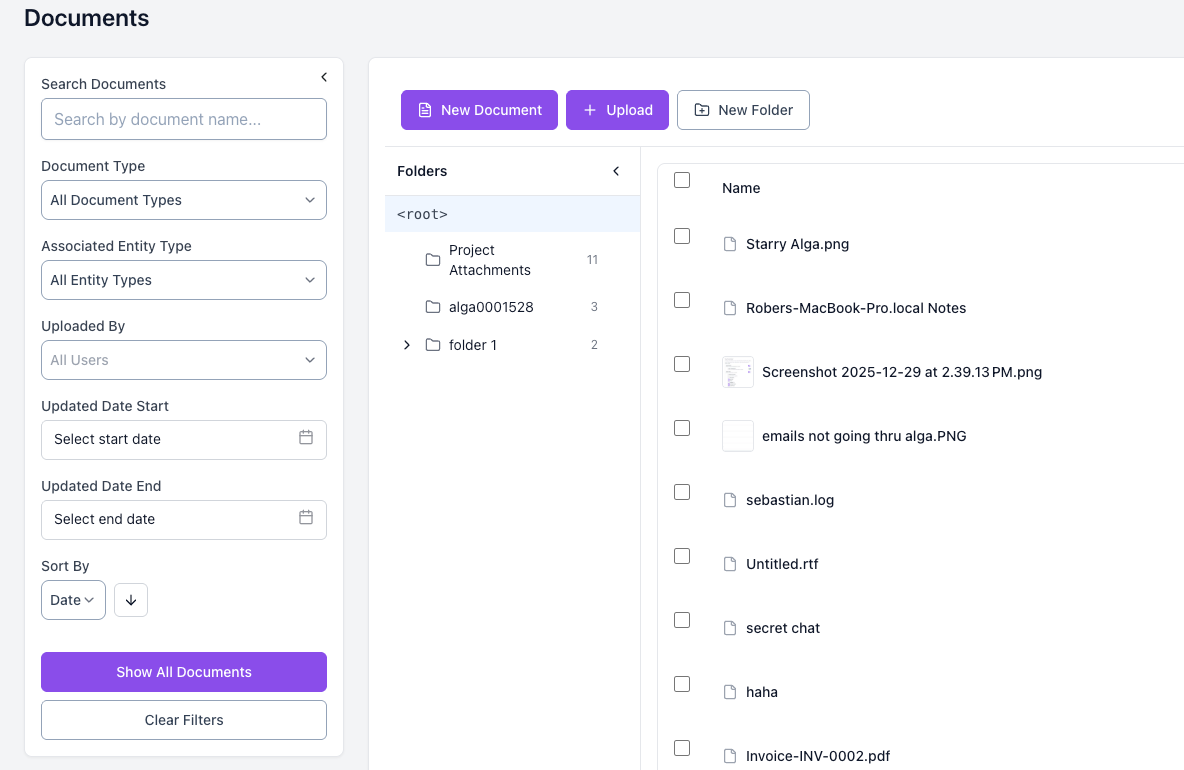
Task: Check the select-all checkbox in the header
Action: pyautogui.click(x=682, y=180)
